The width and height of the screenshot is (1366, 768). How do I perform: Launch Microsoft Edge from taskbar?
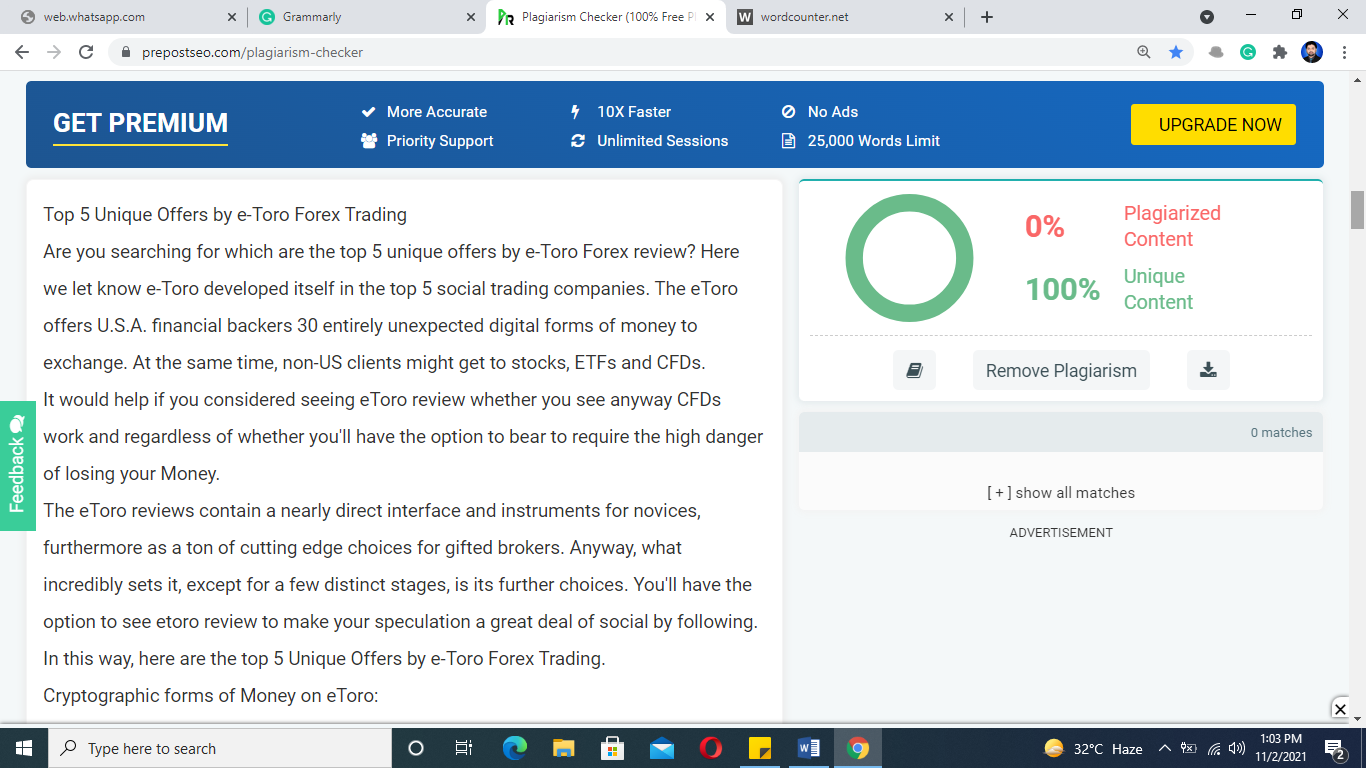pyautogui.click(x=514, y=748)
